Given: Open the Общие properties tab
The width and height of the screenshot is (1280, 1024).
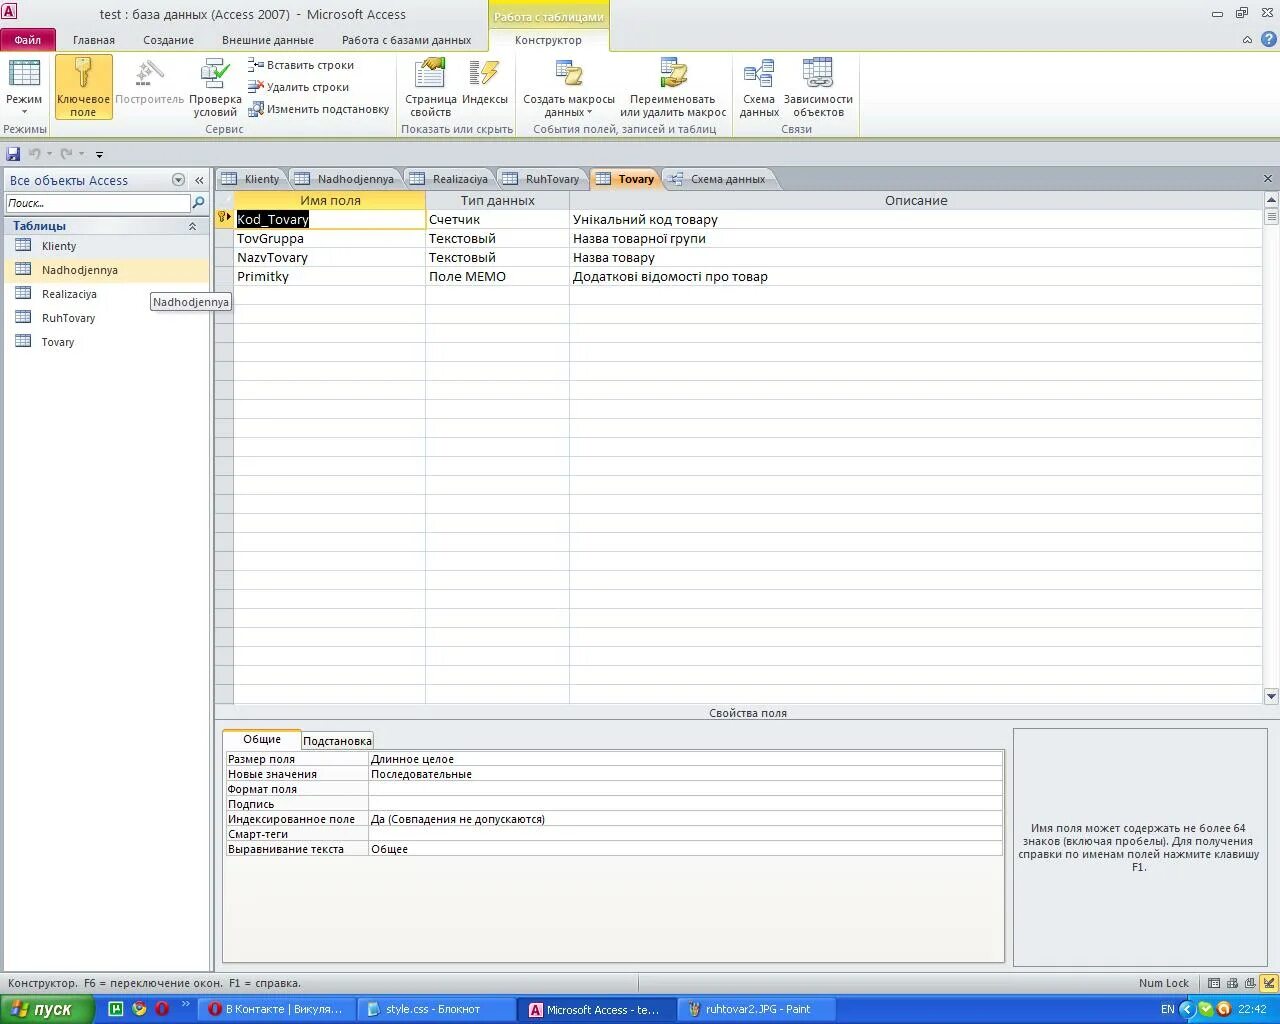Looking at the screenshot, I should tap(262, 739).
